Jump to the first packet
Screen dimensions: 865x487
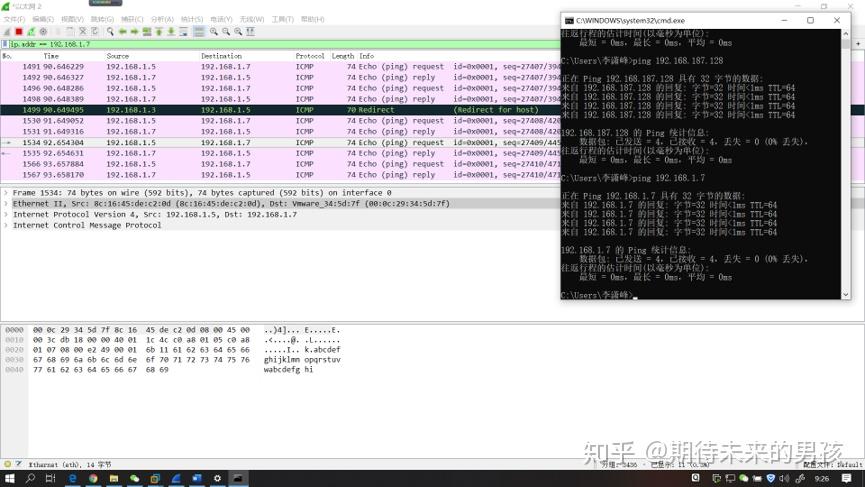(159, 31)
